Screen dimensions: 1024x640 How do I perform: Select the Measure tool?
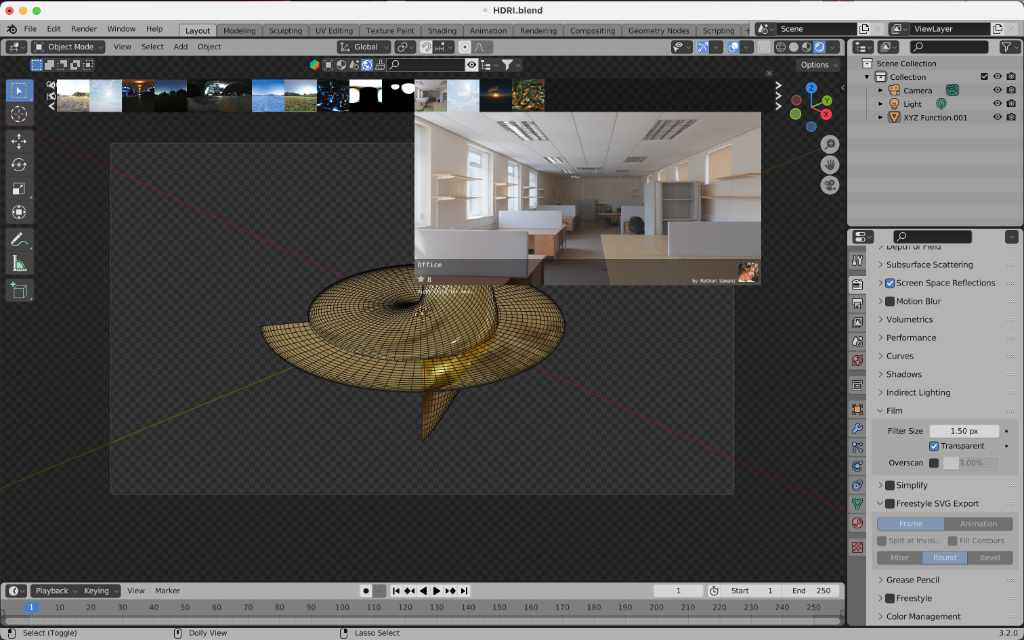coord(19,264)
